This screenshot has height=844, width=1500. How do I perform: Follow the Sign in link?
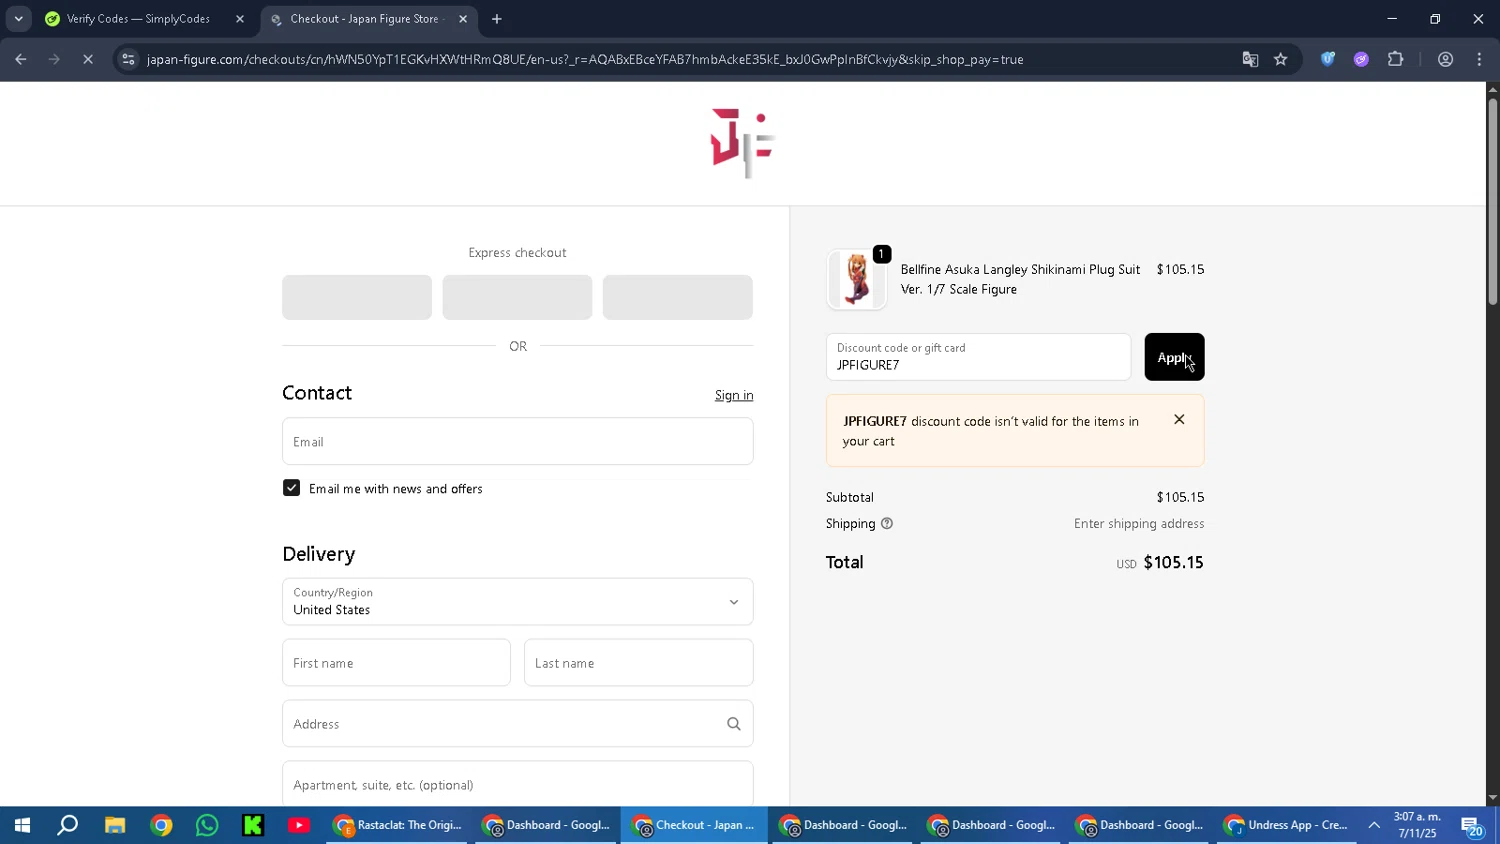(734, 395)
